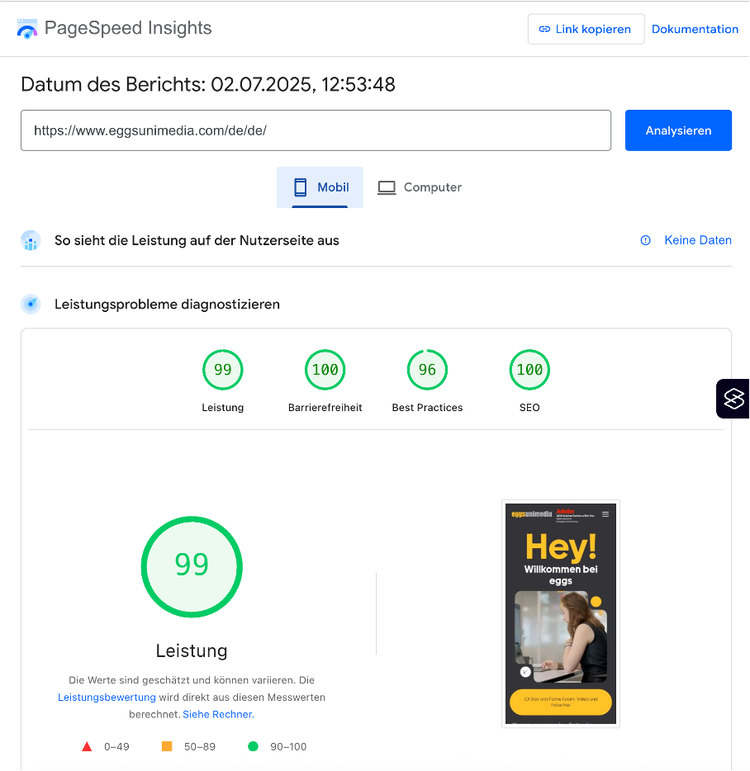
Task: Open the Leistungsbewertung link
Action: pyautogui.click(x=106, y=697)
